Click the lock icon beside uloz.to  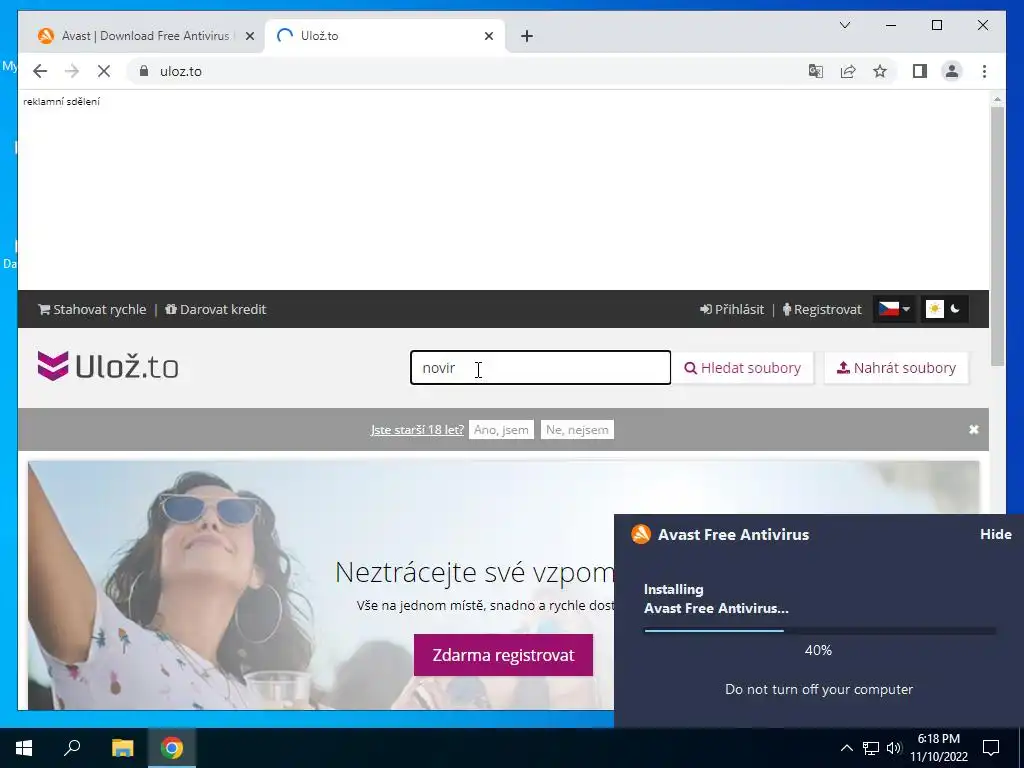point(144,71)
